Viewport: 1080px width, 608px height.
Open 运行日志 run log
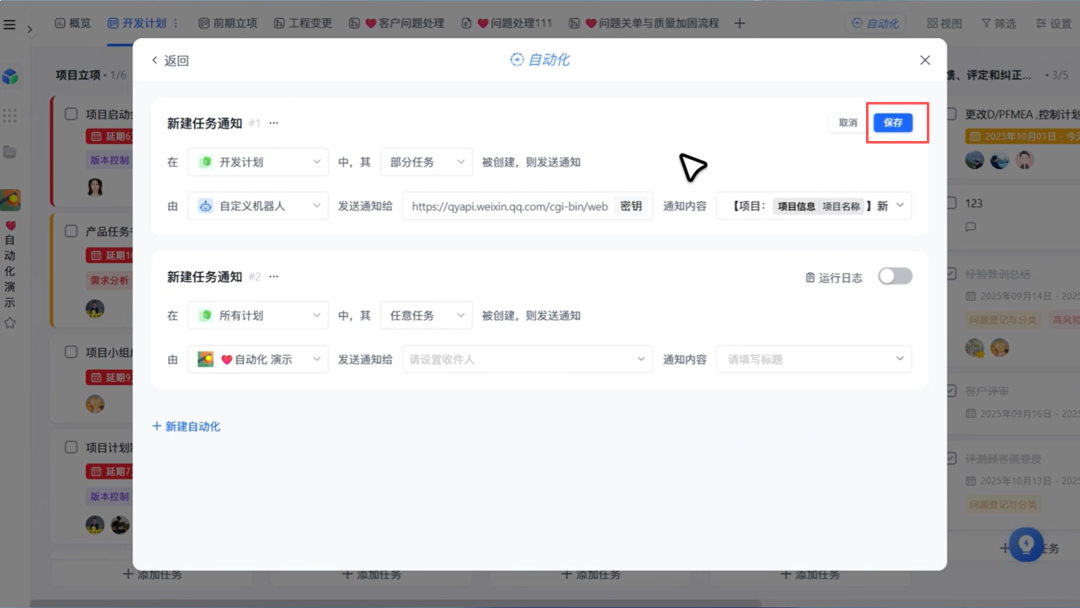pyautogui.click(x=833, y=277)
